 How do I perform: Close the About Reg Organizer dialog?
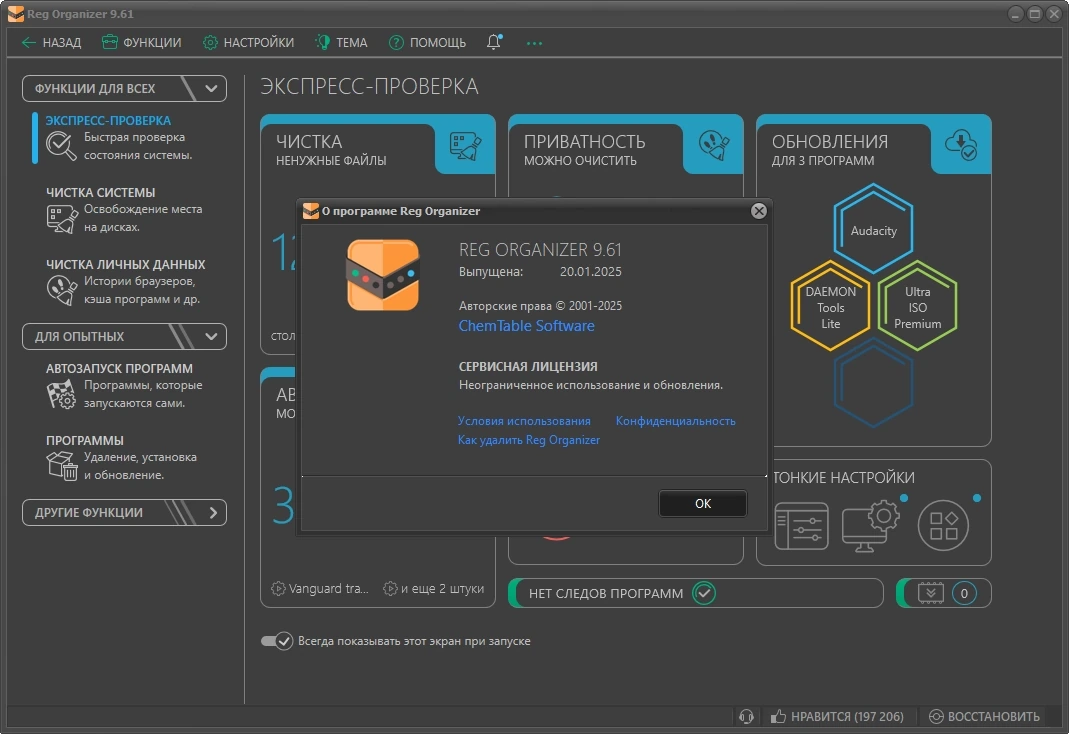(759, 211)
